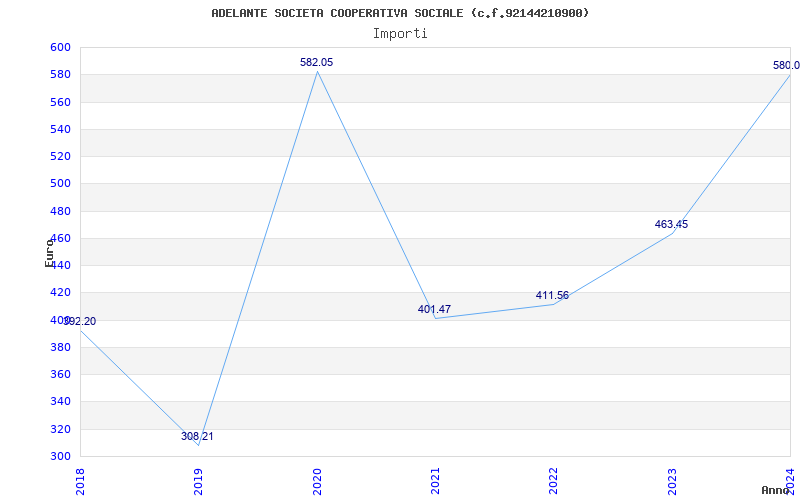The height and width of the screenshot is (500, 800).
Task: Select the 582.05 data label
Action: click(316, 62)
